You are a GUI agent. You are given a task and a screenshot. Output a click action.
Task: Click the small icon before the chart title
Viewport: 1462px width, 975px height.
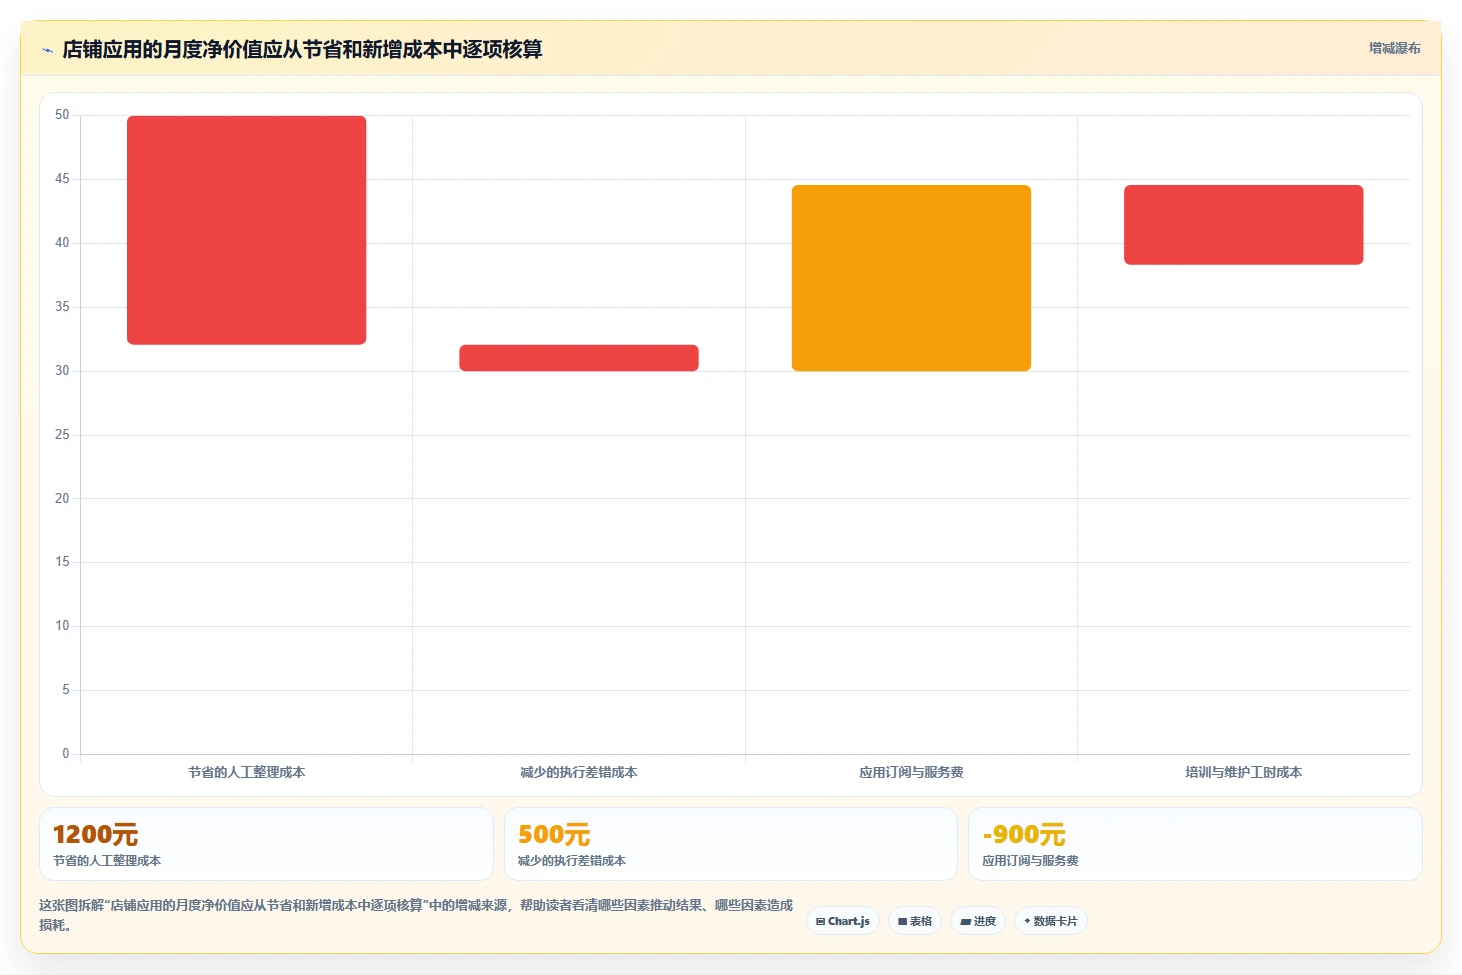[x=47, y=50]
